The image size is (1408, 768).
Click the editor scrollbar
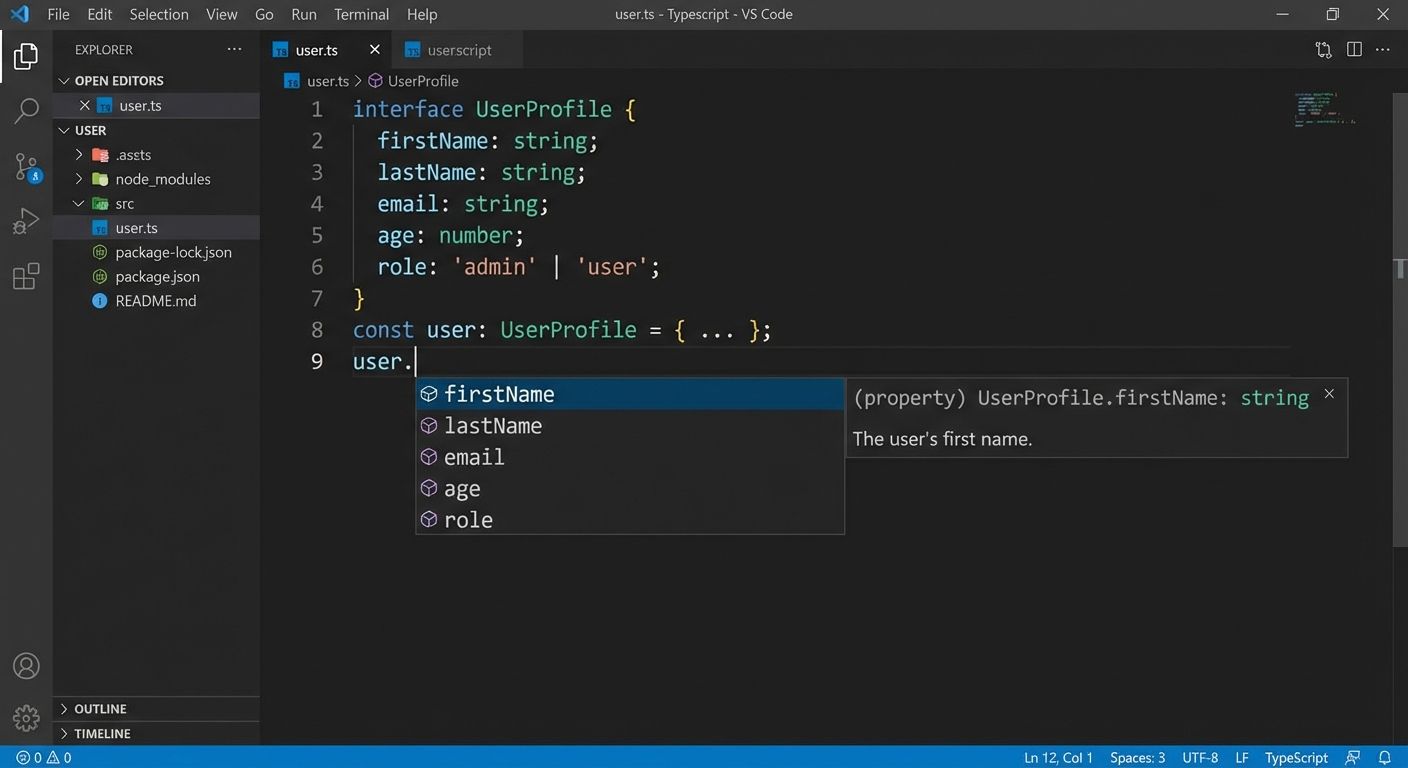point(1399,268)
